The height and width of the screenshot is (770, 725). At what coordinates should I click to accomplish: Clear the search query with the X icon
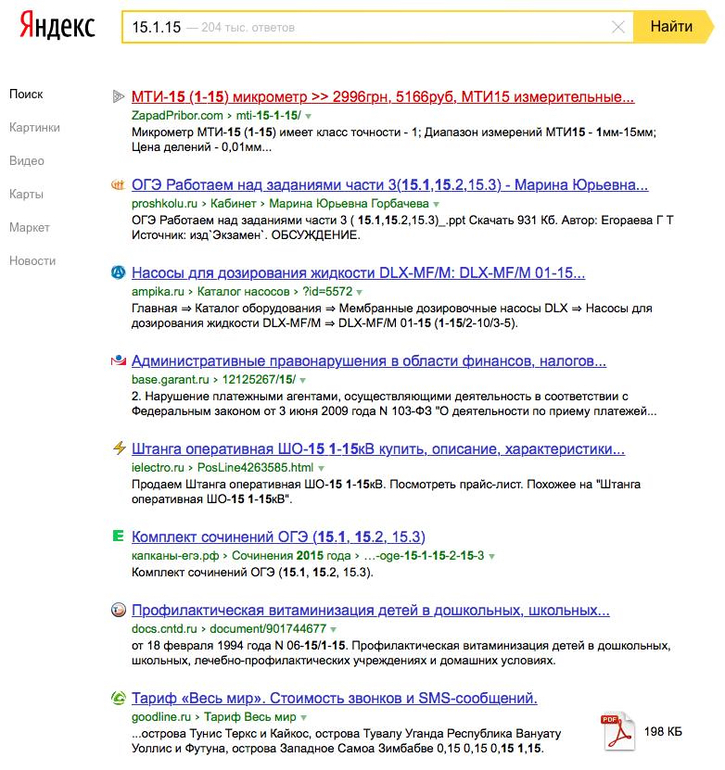pyautogui.click(x=619, y=28)
